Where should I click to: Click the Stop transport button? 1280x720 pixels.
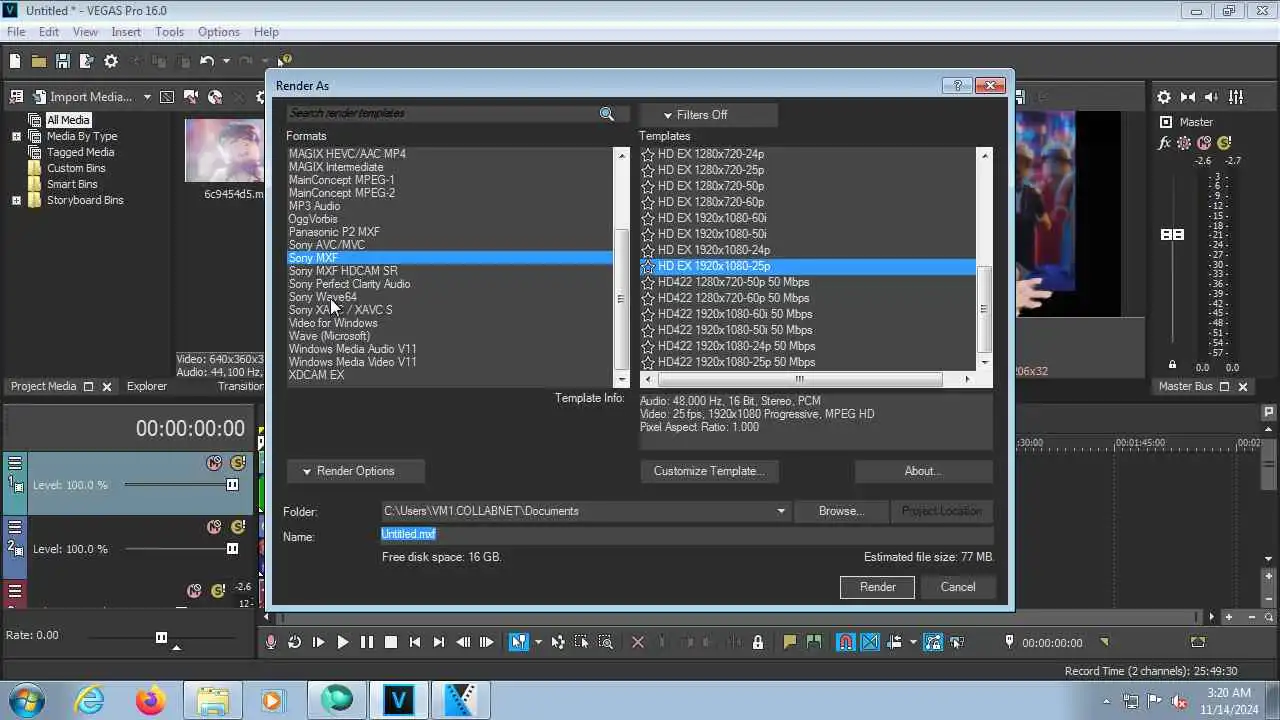point(391,642)
